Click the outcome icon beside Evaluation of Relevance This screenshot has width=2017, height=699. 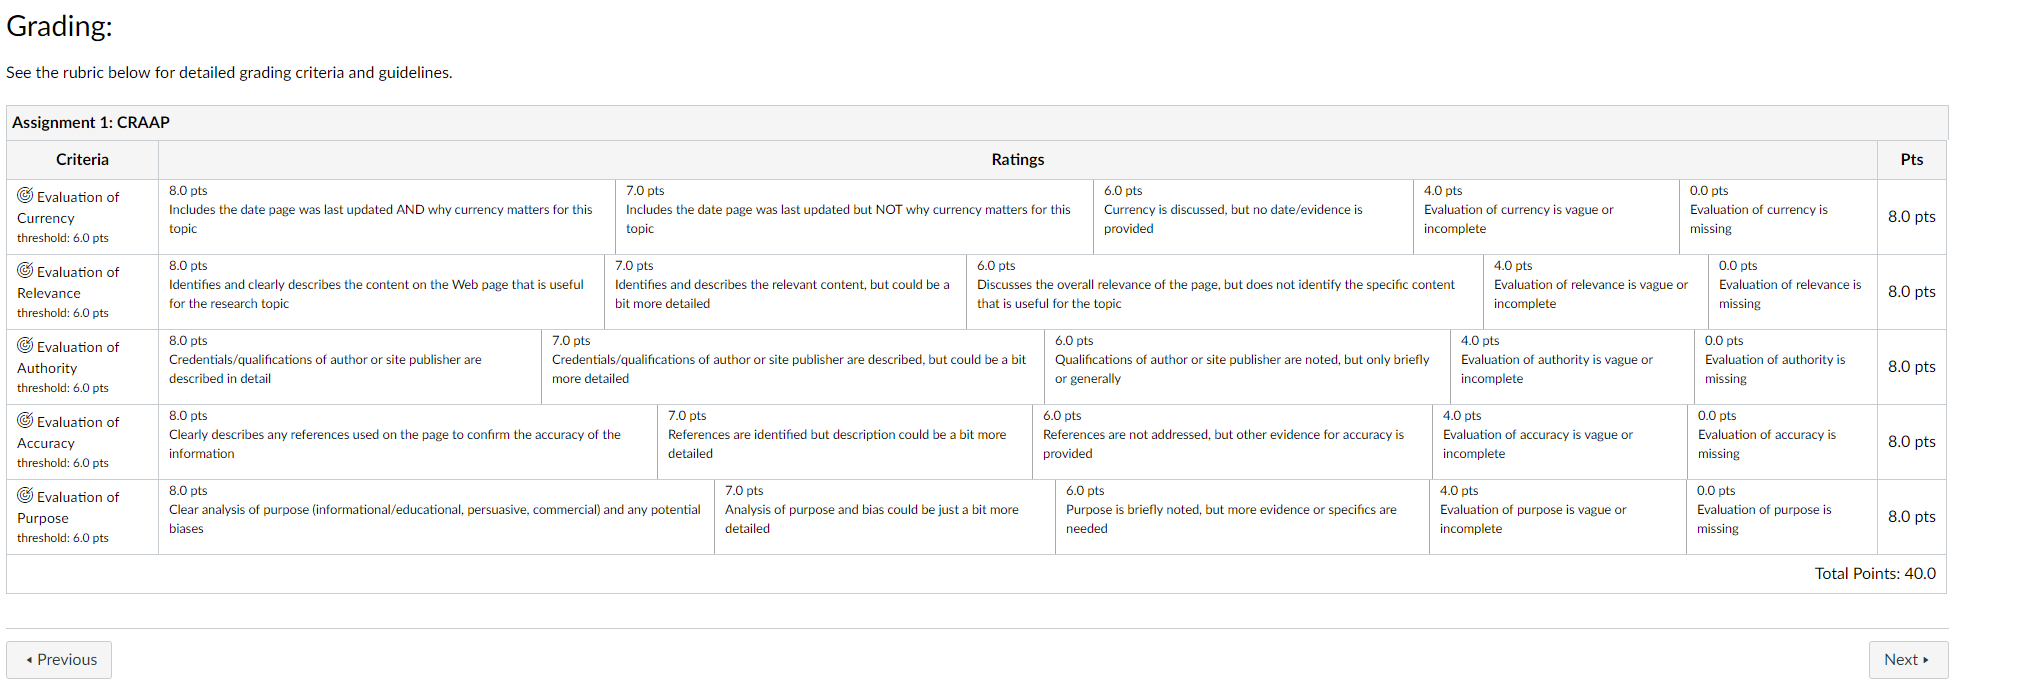25,270
